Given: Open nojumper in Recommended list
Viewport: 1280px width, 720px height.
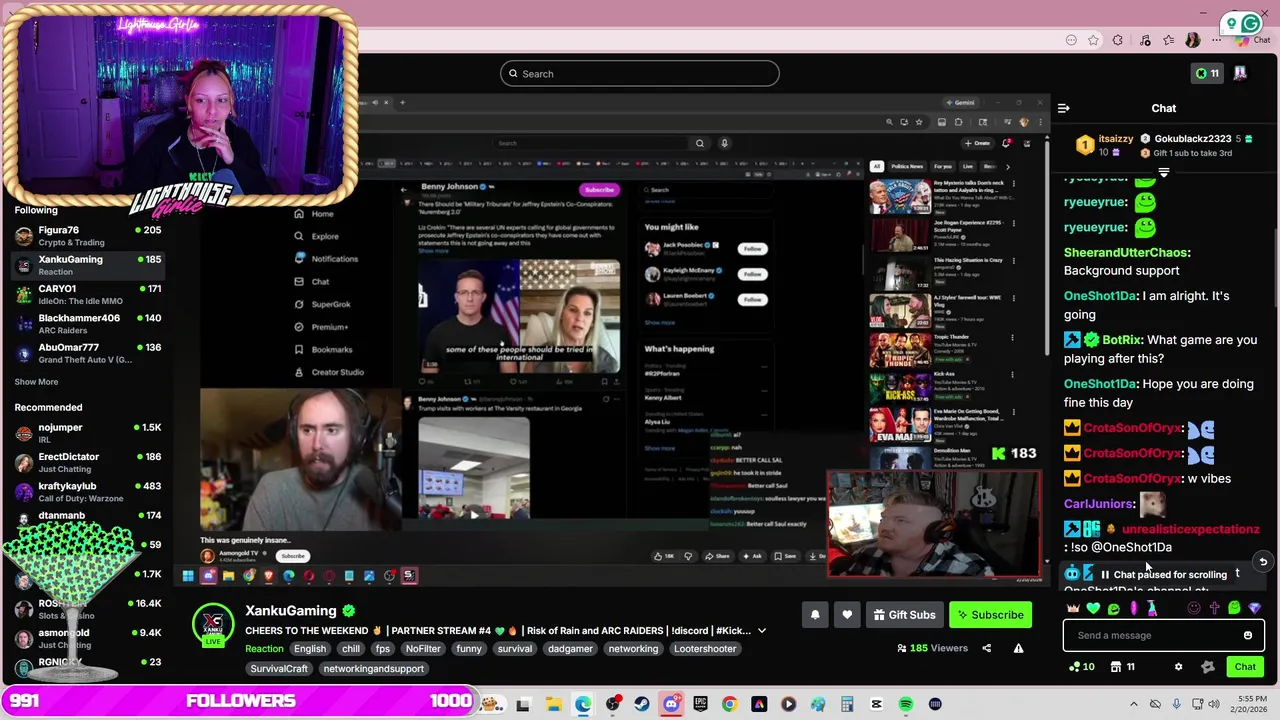Looking at the screenshot, I should point(88,433).
